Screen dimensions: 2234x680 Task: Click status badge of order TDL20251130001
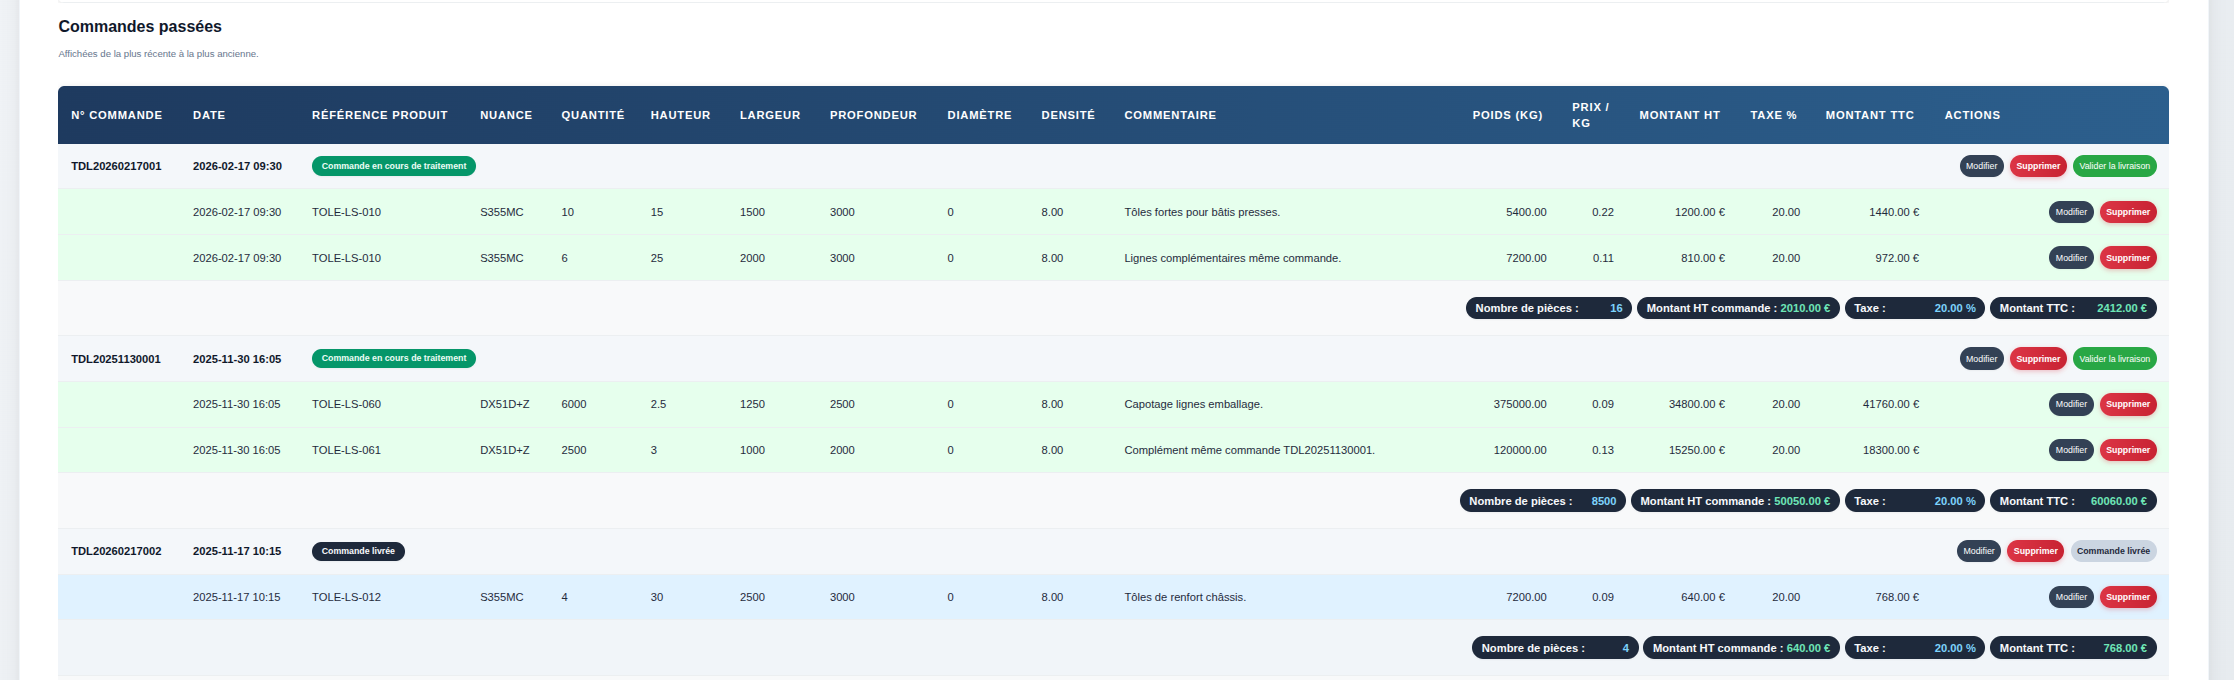pyautogui.click(x=393, y=358)
